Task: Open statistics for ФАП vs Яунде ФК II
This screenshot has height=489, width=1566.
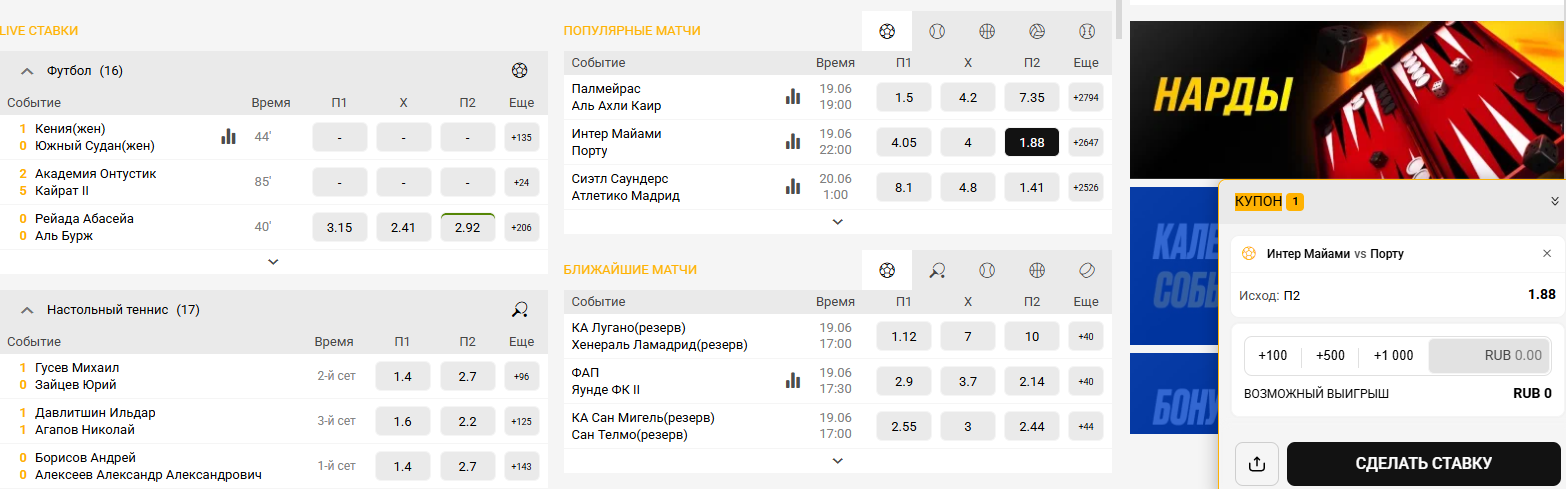Action: pyautogui.click(x=793, y=381)
